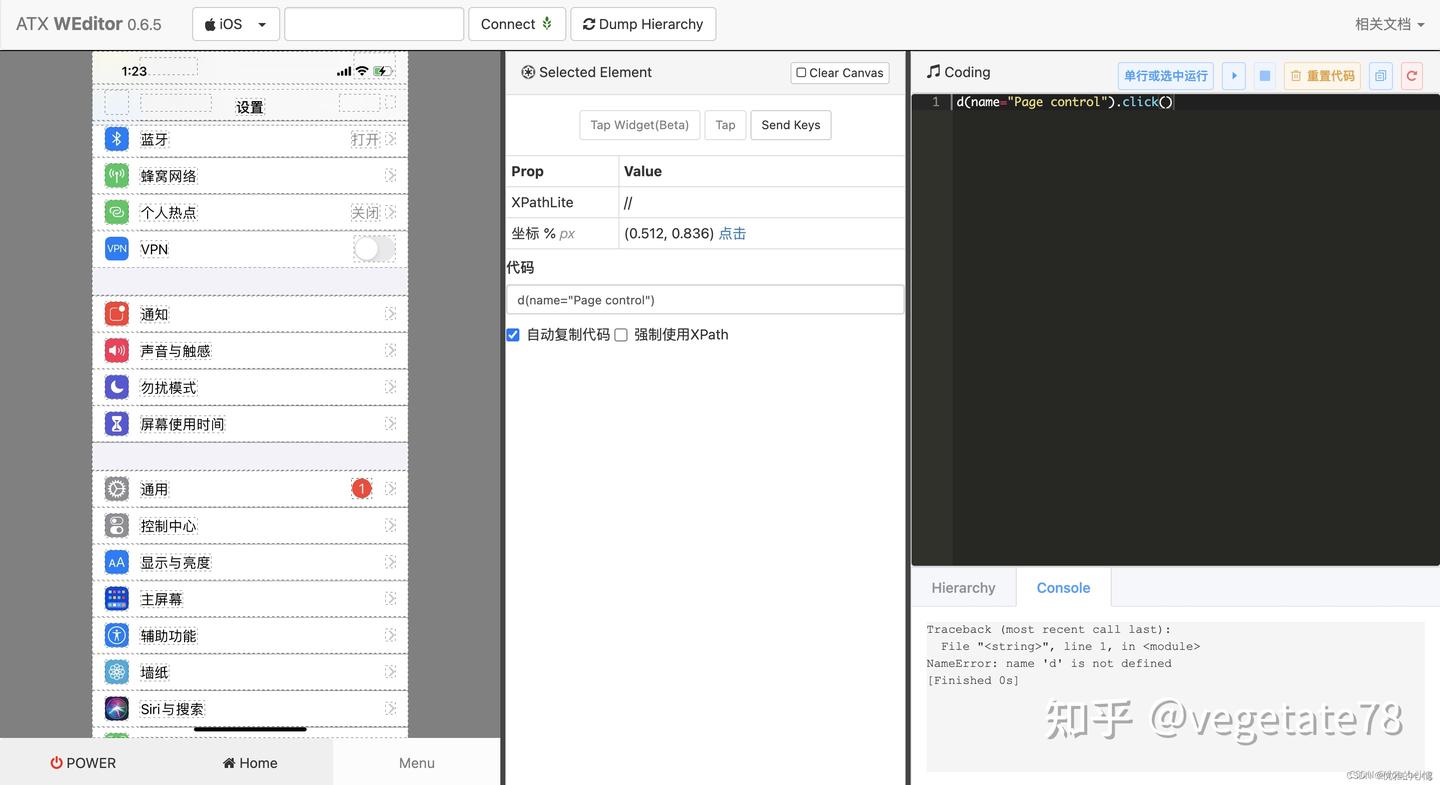1440x785 pixels.
Task: Run the code with the play icon
Action: pyautogui.click(x=1233, y=75)
